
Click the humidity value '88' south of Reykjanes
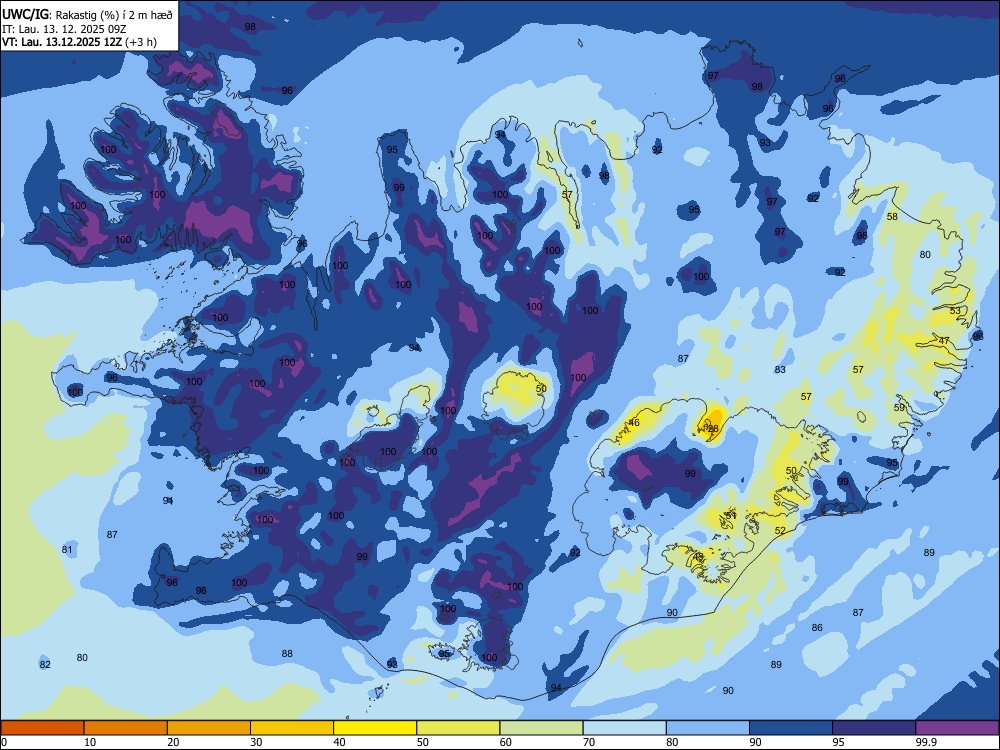[x=287, y=653]
